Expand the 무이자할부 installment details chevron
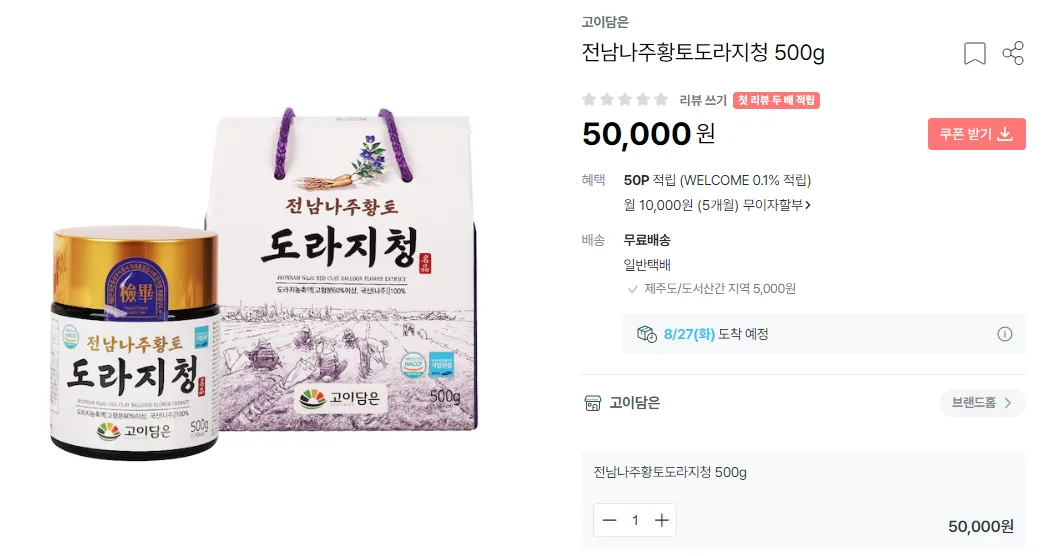1046x556 pixels. 808,205
